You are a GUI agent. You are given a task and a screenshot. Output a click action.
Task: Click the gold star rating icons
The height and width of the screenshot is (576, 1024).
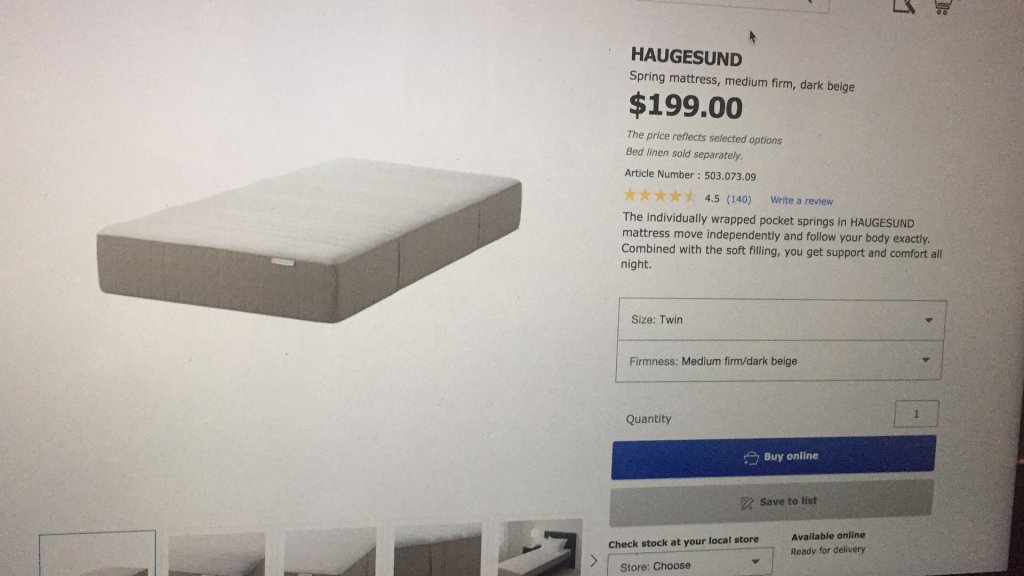658,195
